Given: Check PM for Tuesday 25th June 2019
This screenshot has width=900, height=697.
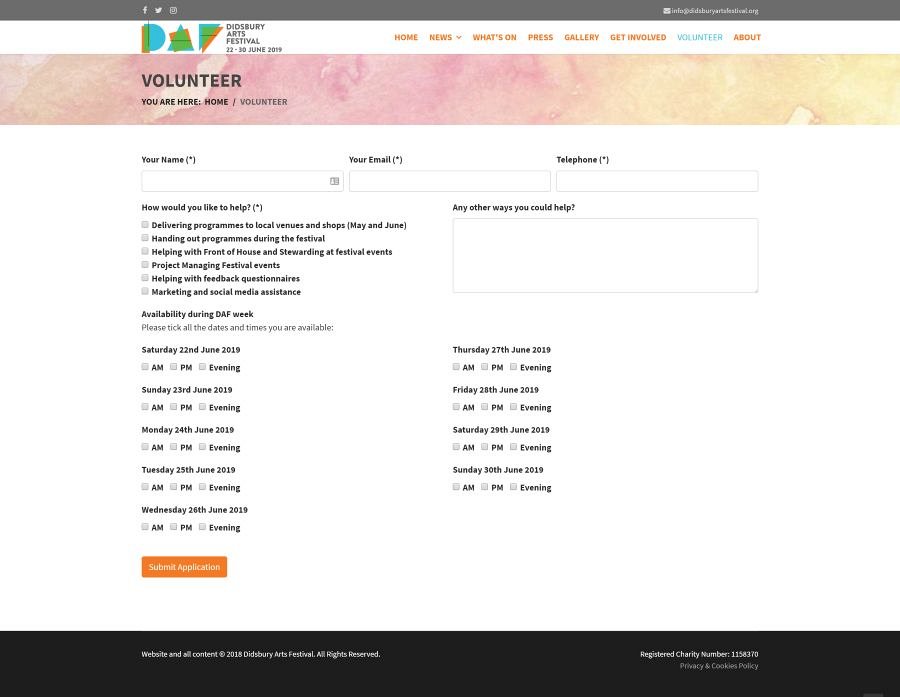Looking at the screenshot, I should click(173, 487).
